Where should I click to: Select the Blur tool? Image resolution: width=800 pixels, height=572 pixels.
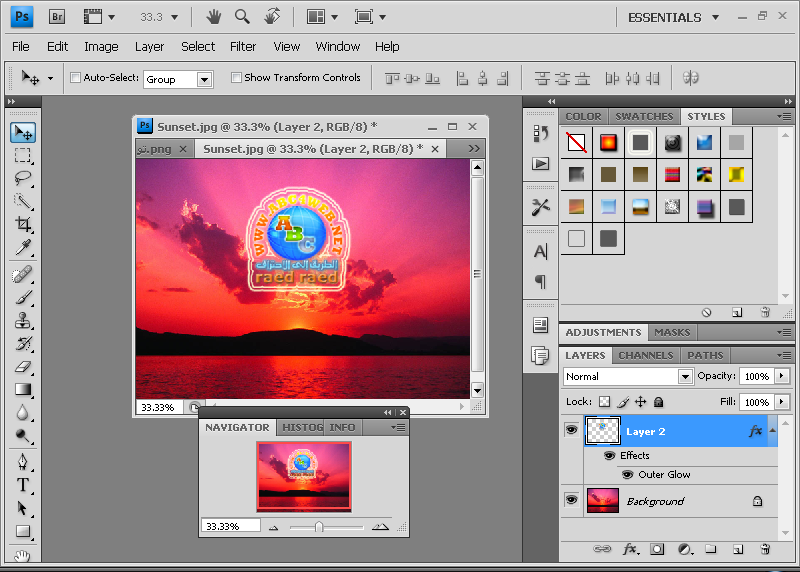(22, 412)
